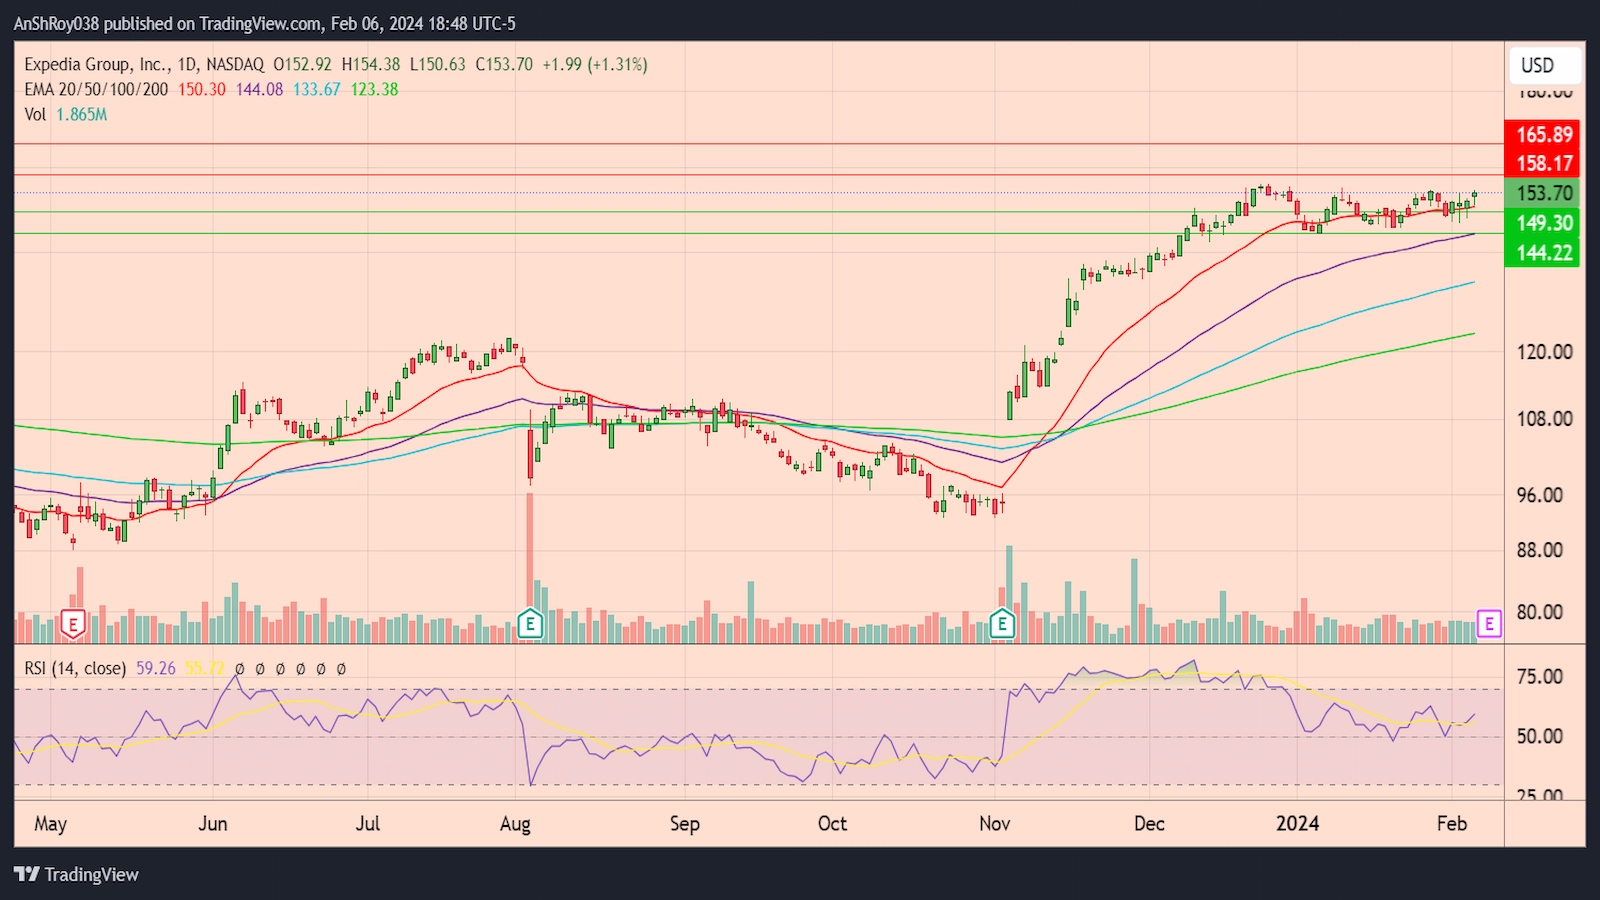Select the red 165.89 price label
1600x900 pixels.
tap(1543, 134)
